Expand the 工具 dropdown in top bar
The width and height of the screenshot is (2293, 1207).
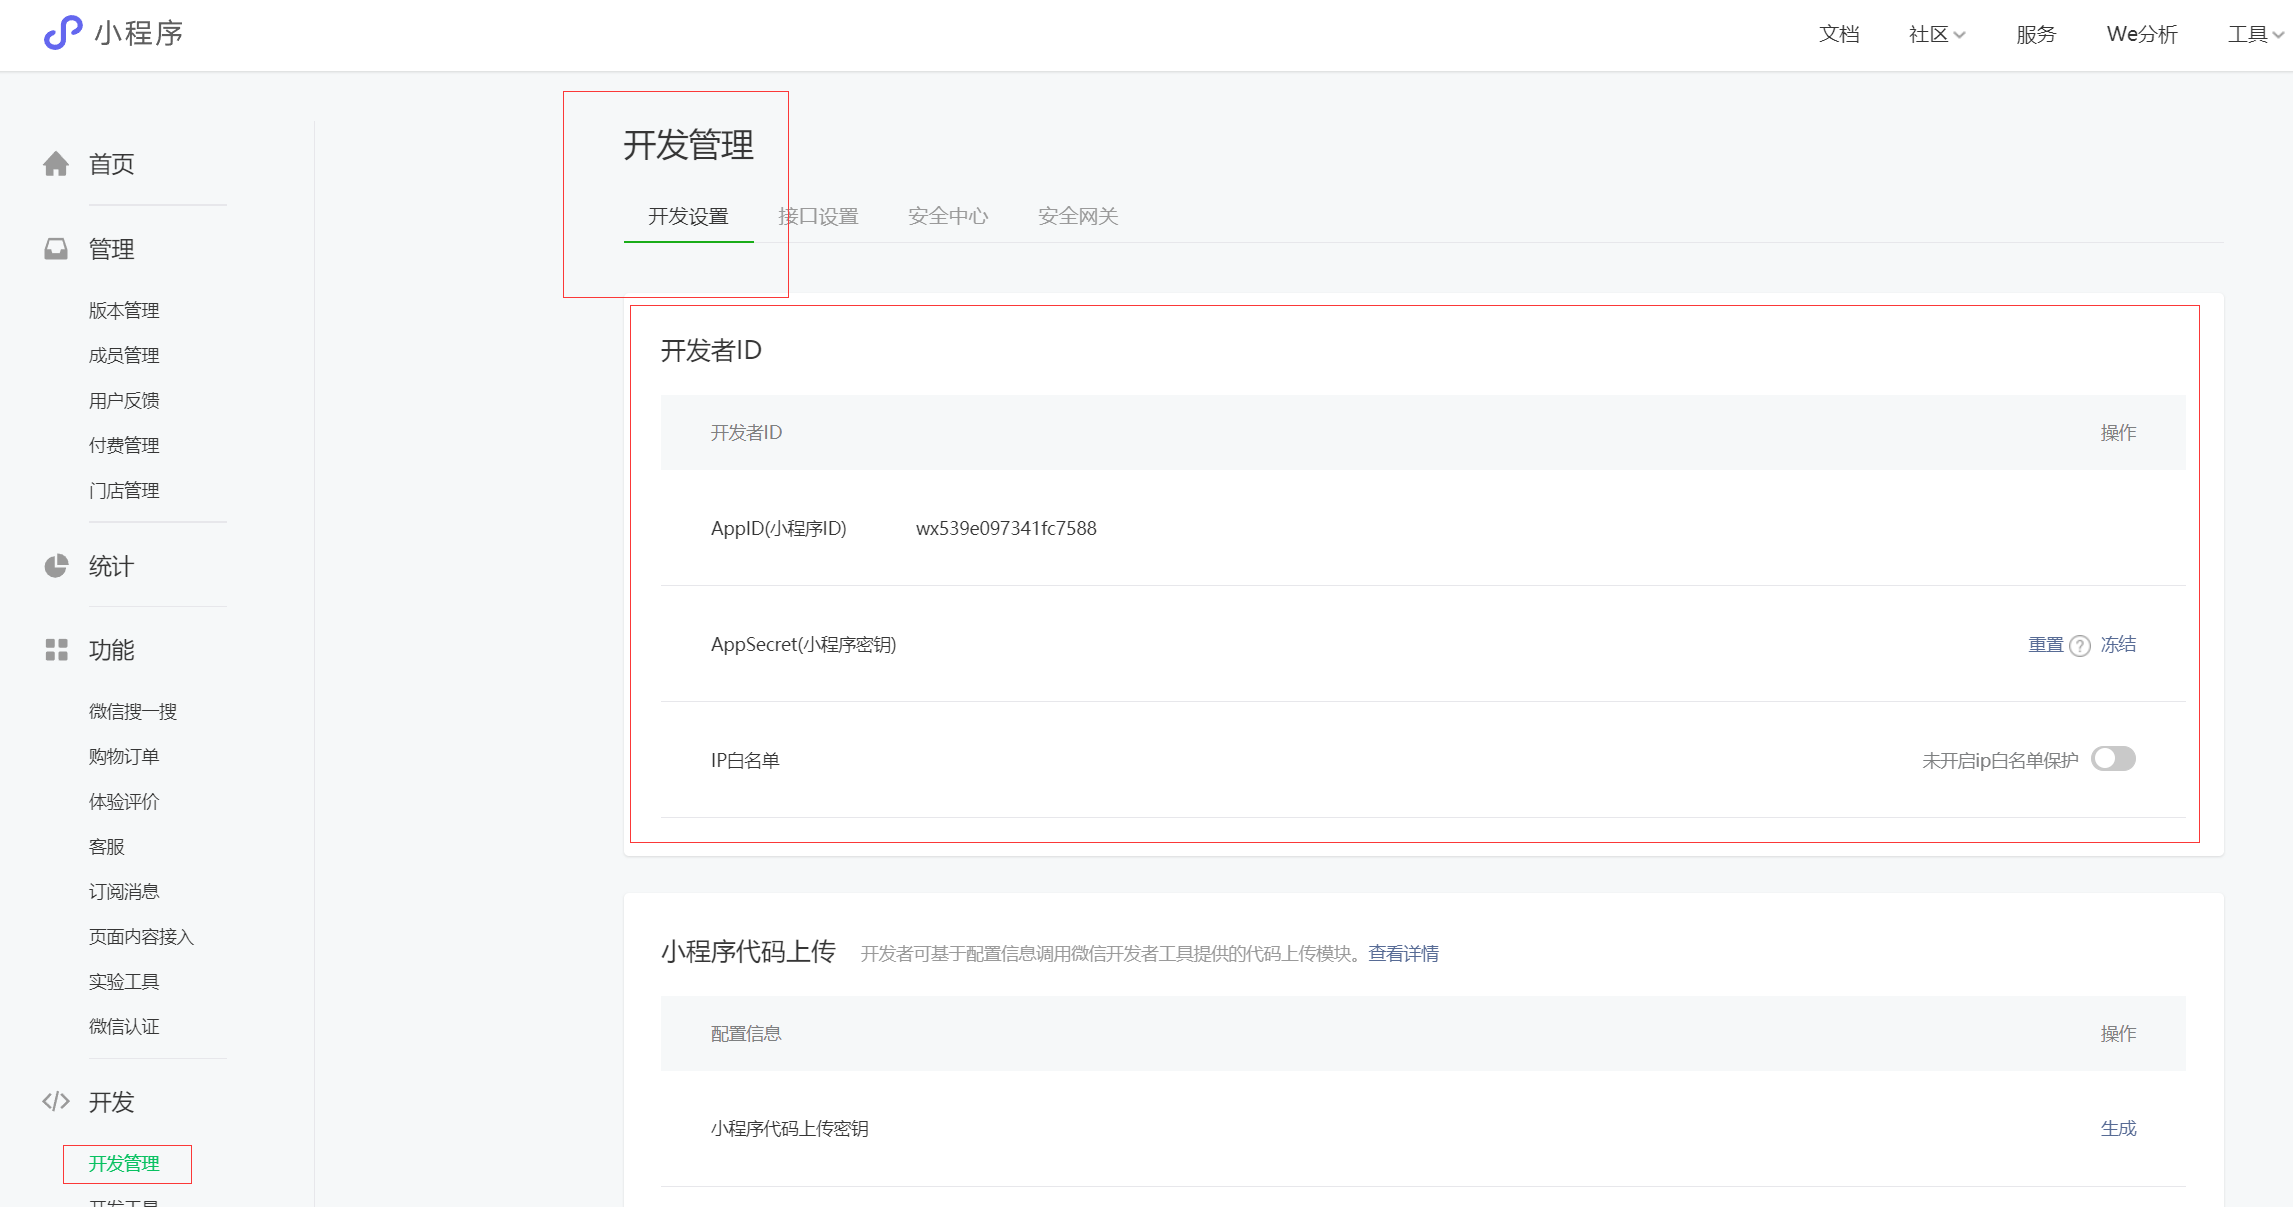click(x=2254, y=34)
